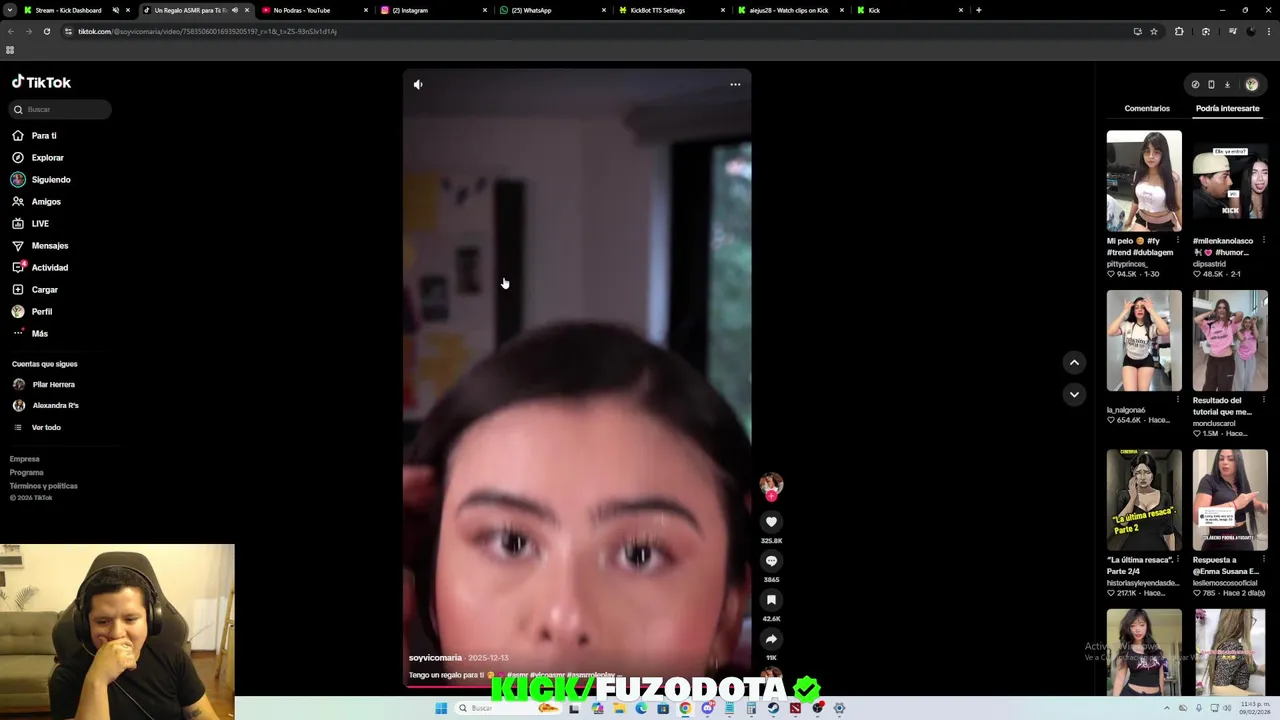Open the Explorar section

47,158
